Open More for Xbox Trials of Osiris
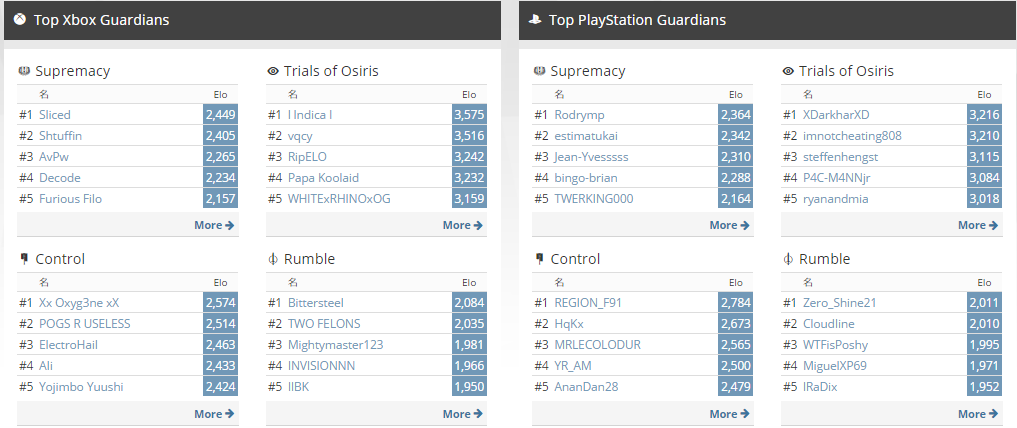This screenshot has width=1017, height=428. 463,225
